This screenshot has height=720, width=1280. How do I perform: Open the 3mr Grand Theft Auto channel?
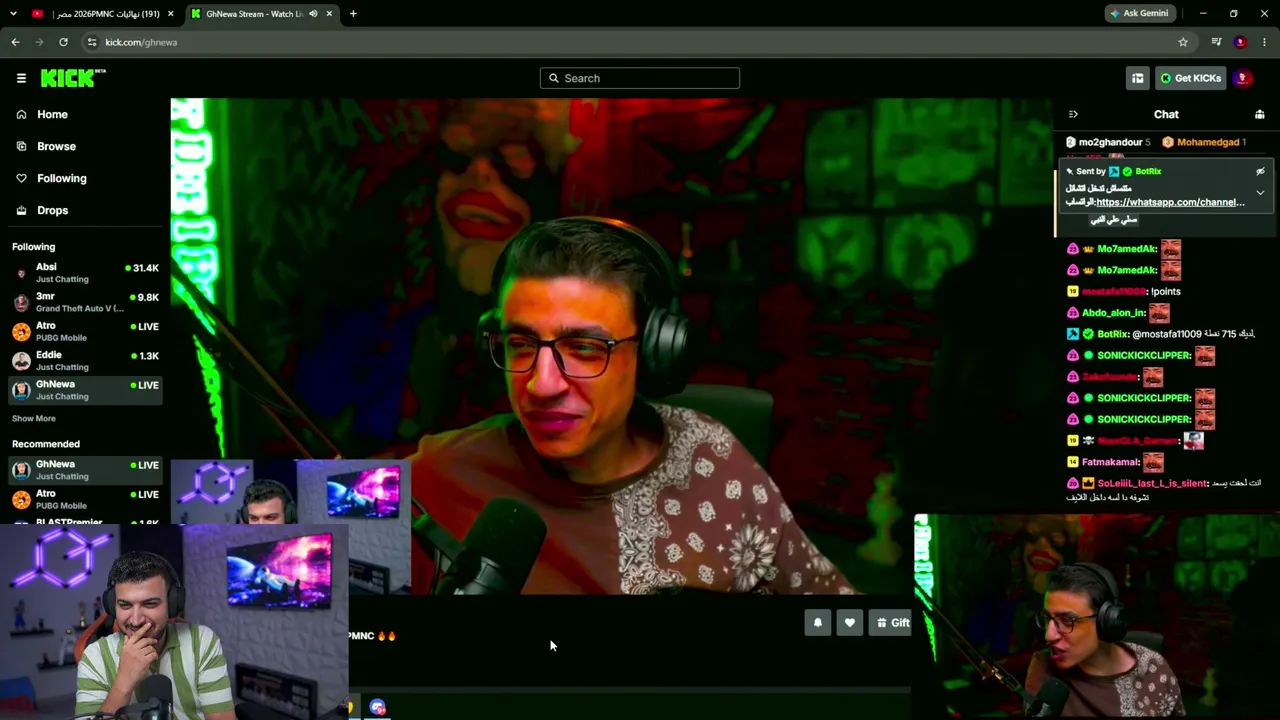[86, 302]
